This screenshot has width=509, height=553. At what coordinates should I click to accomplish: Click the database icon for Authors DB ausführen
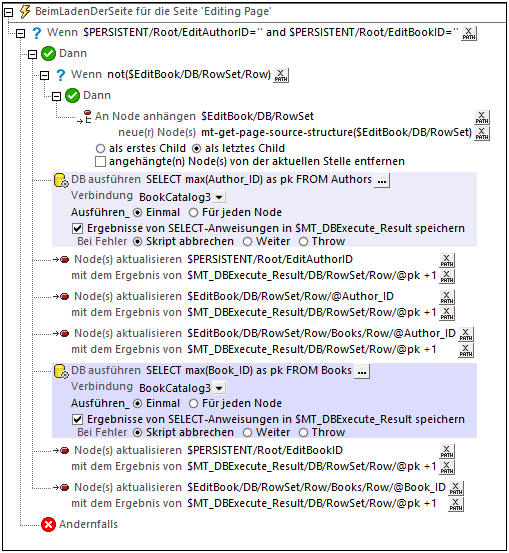[61, 180]
